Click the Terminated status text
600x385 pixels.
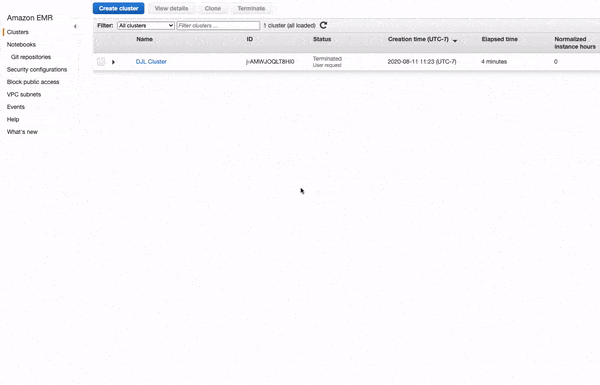[x=327, y=59]
